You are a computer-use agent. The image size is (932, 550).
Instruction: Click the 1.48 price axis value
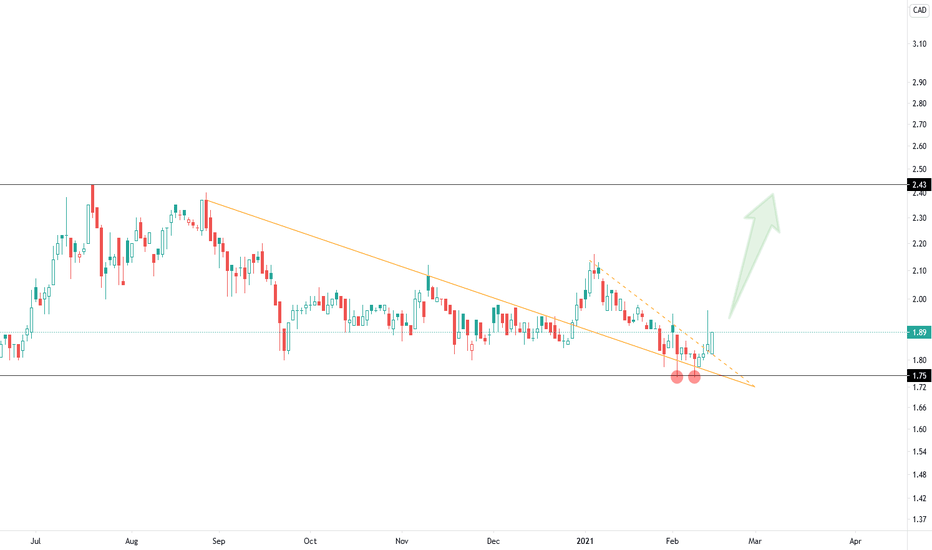click(919, 474)
